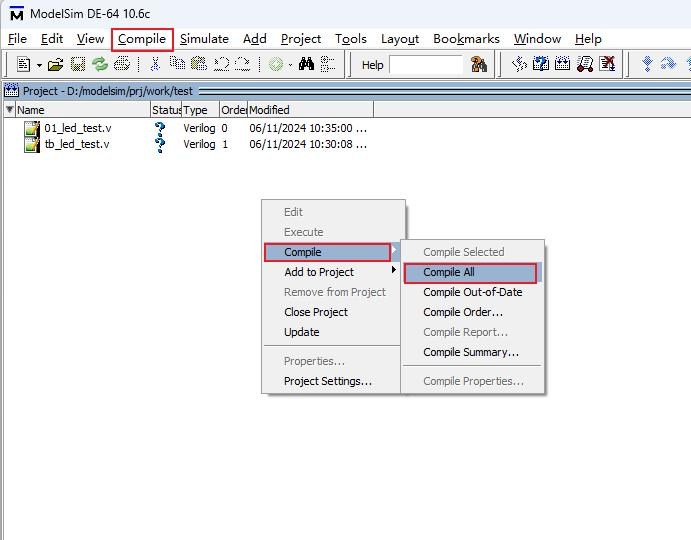Click the Compile Out-of-Date question-mark icon
Image resolution: width=691 pixels, height=540 pixels.
coord(541,64)
